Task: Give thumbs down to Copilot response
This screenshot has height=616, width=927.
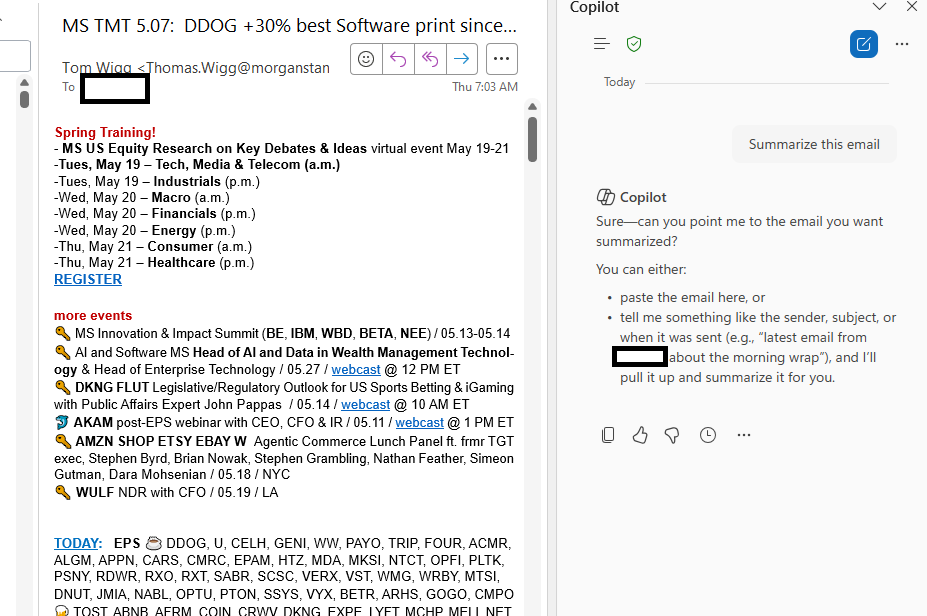Action: tap(672, 435)
